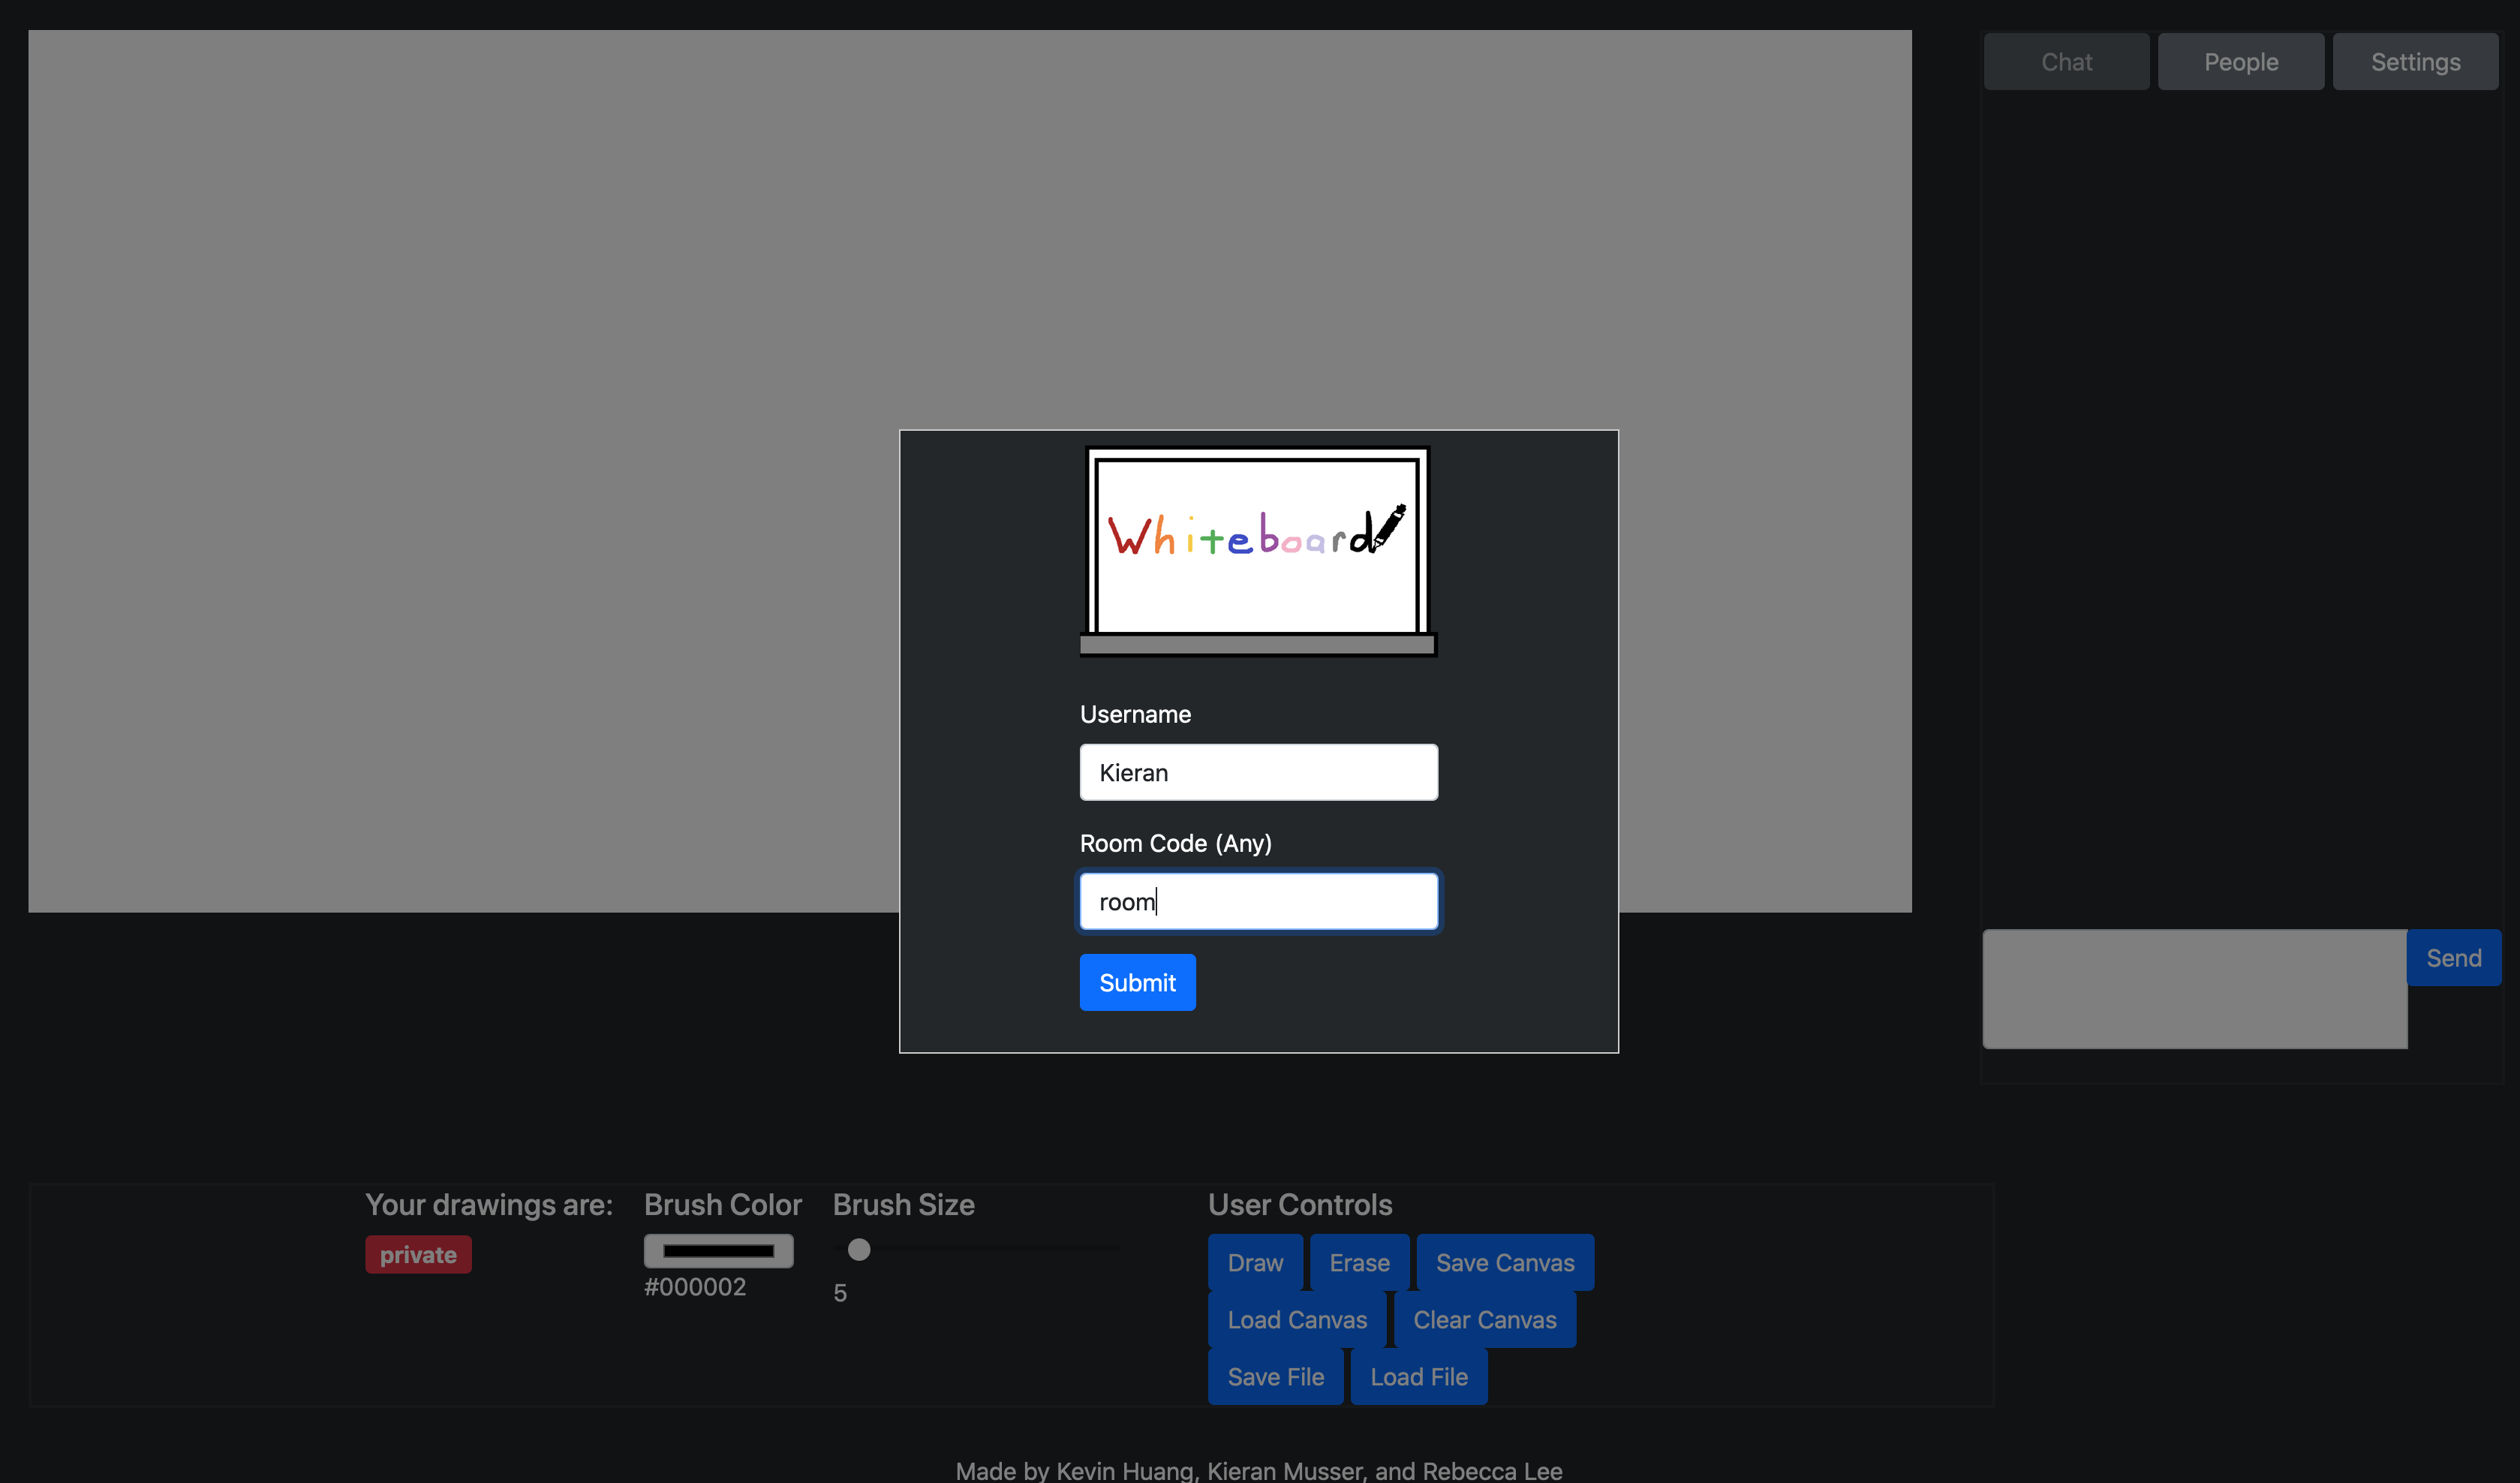Image resolution: width=2520 pixels, height=1483 pixels.
Task: Switch to the Chat tab
Action: click(x=2066, y=62)
